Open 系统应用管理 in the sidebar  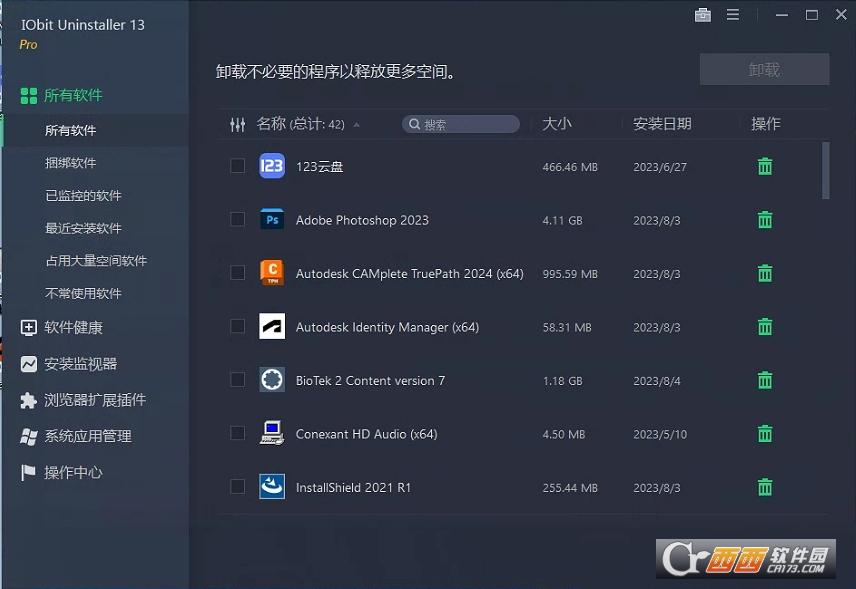27,435
